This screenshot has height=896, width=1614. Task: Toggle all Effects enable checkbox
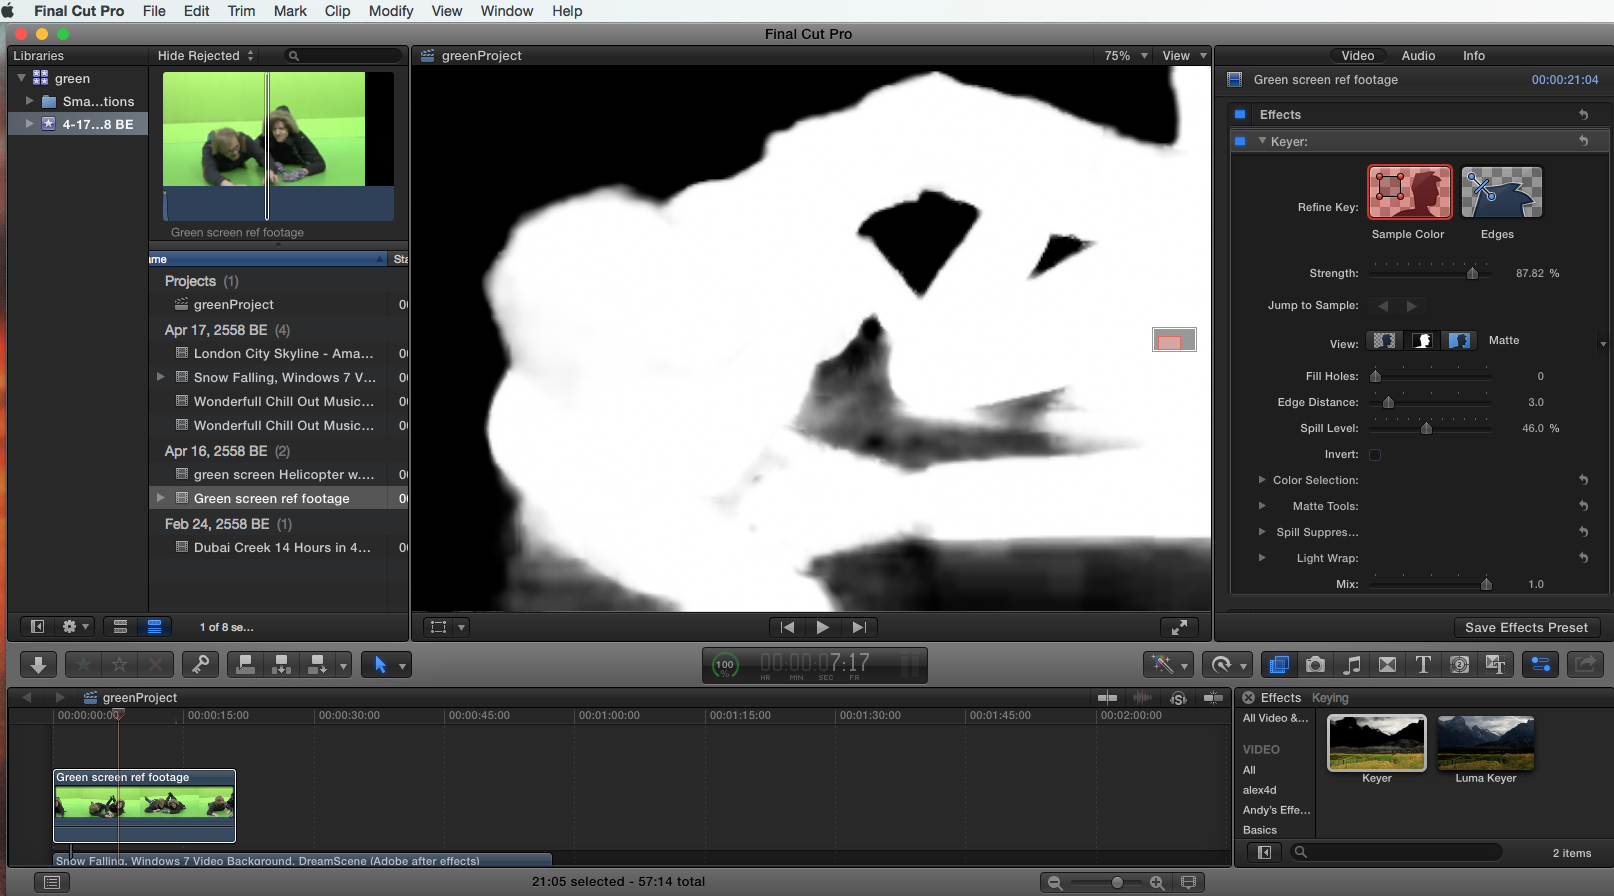[1240, 115]
